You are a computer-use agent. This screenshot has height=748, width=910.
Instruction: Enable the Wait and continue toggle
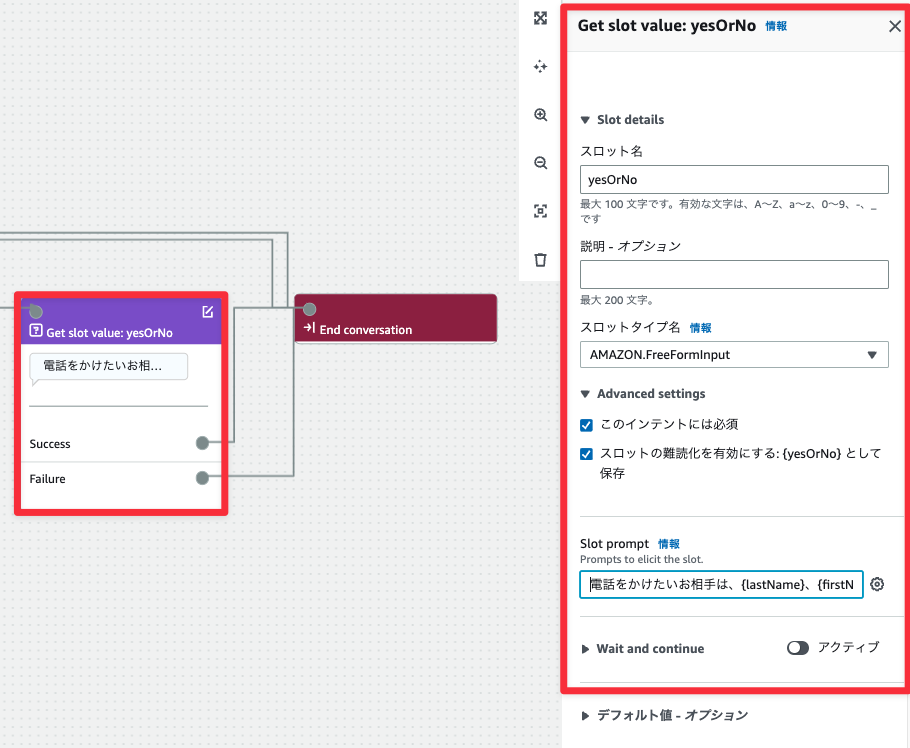(x=797, y=648)
